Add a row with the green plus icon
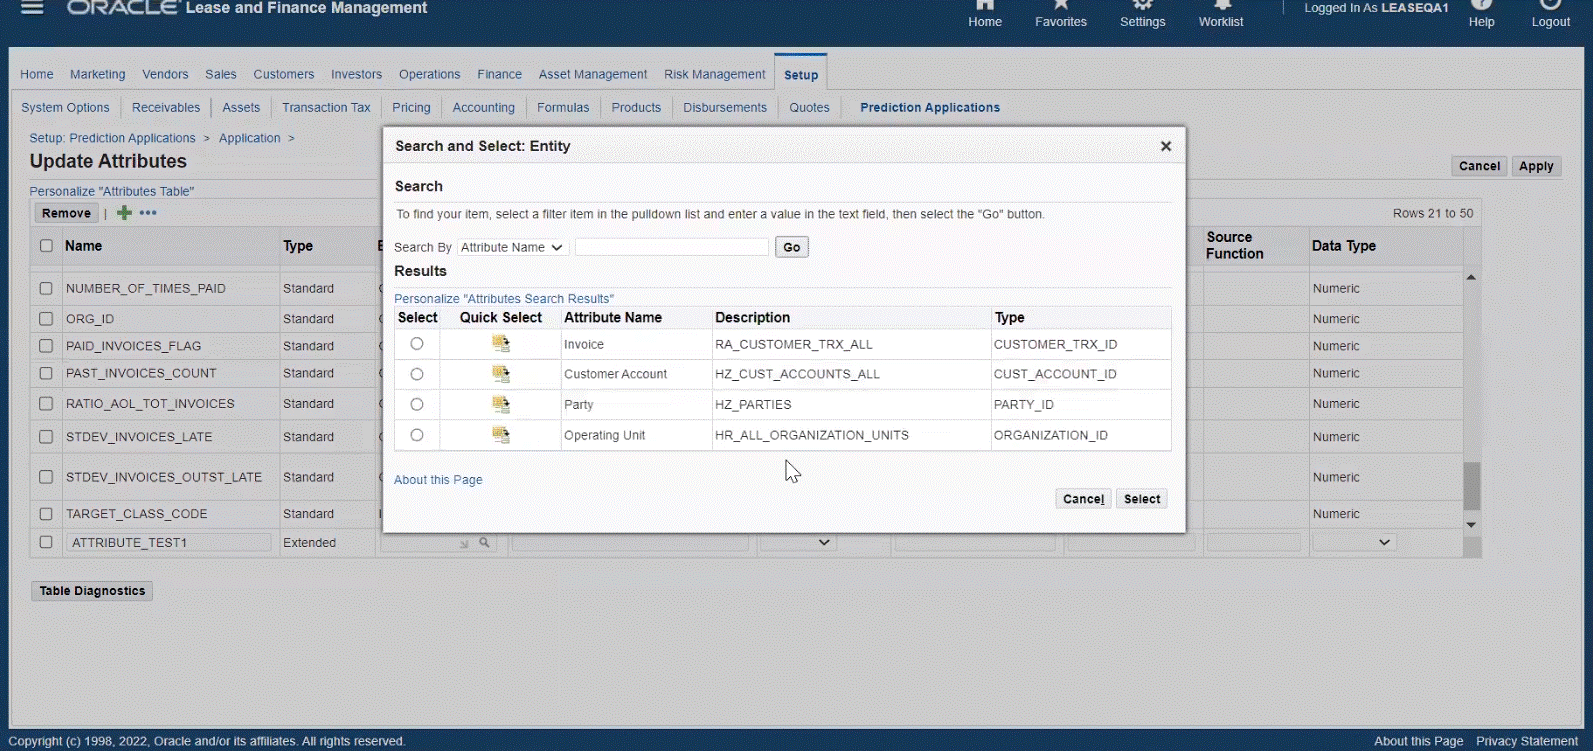Screen dimensions: 1593x751 pyautogui.click(x=125, y=213)
